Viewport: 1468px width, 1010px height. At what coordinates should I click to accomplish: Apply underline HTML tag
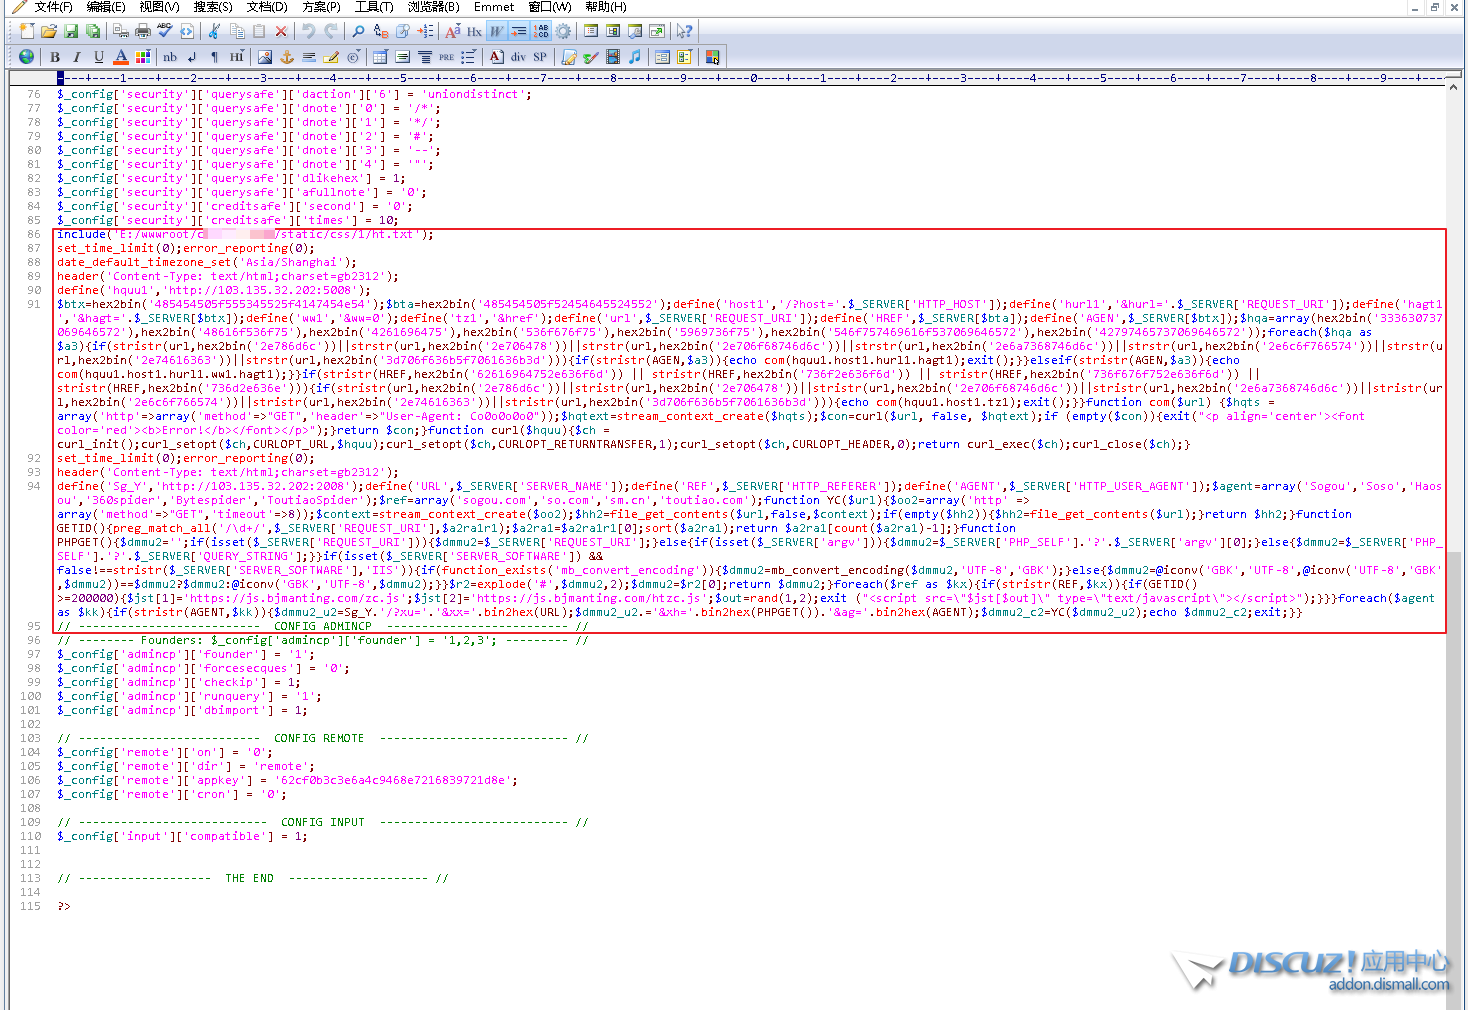point(99,57)
